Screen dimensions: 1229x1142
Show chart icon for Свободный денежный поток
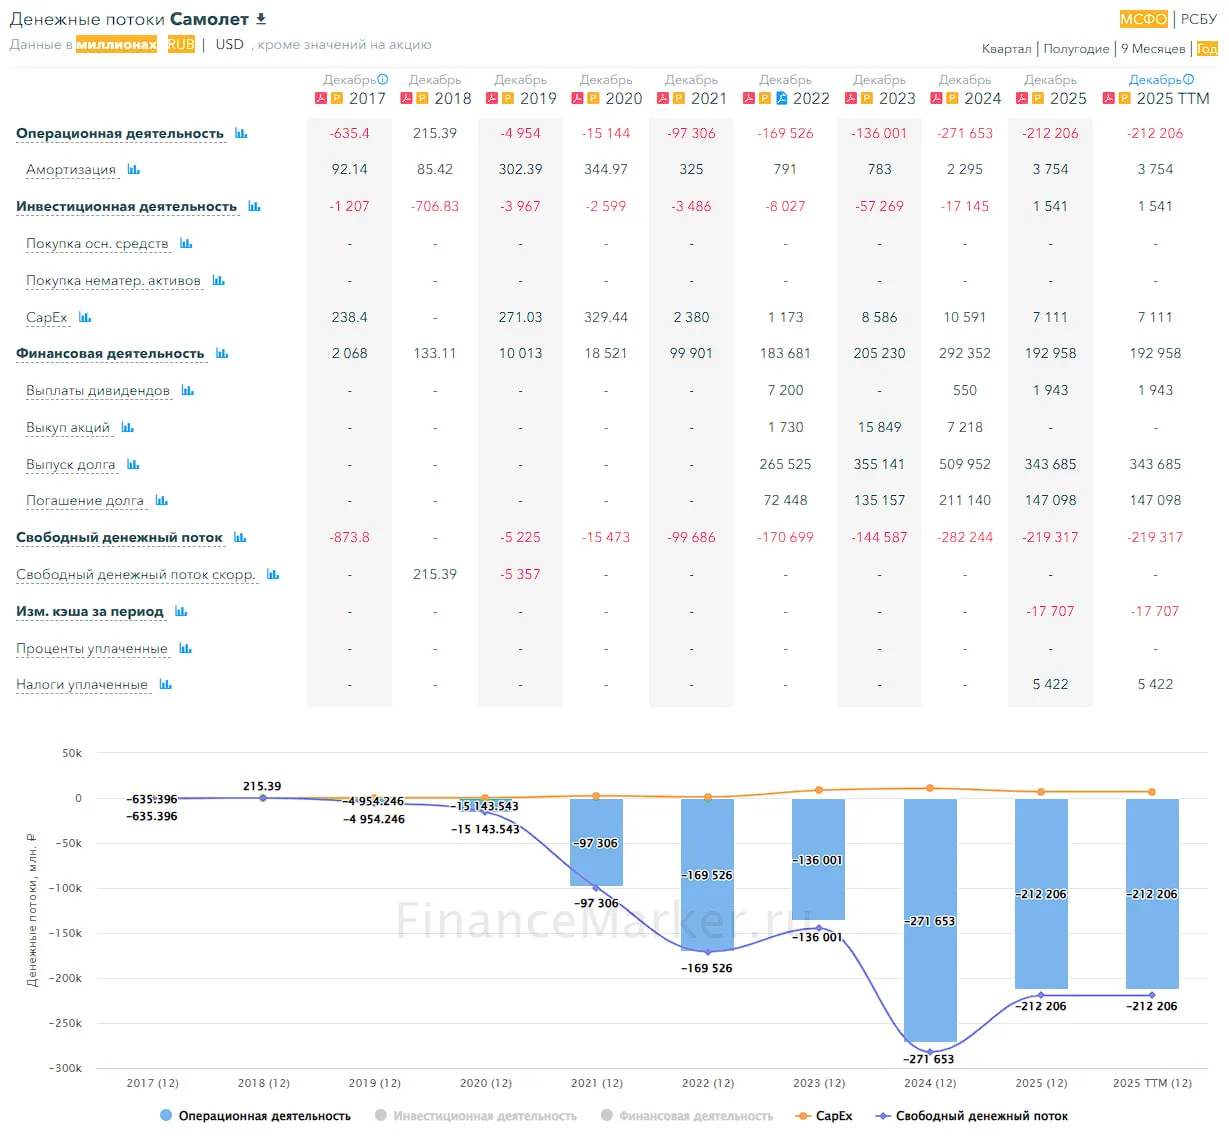pos(240,537)
